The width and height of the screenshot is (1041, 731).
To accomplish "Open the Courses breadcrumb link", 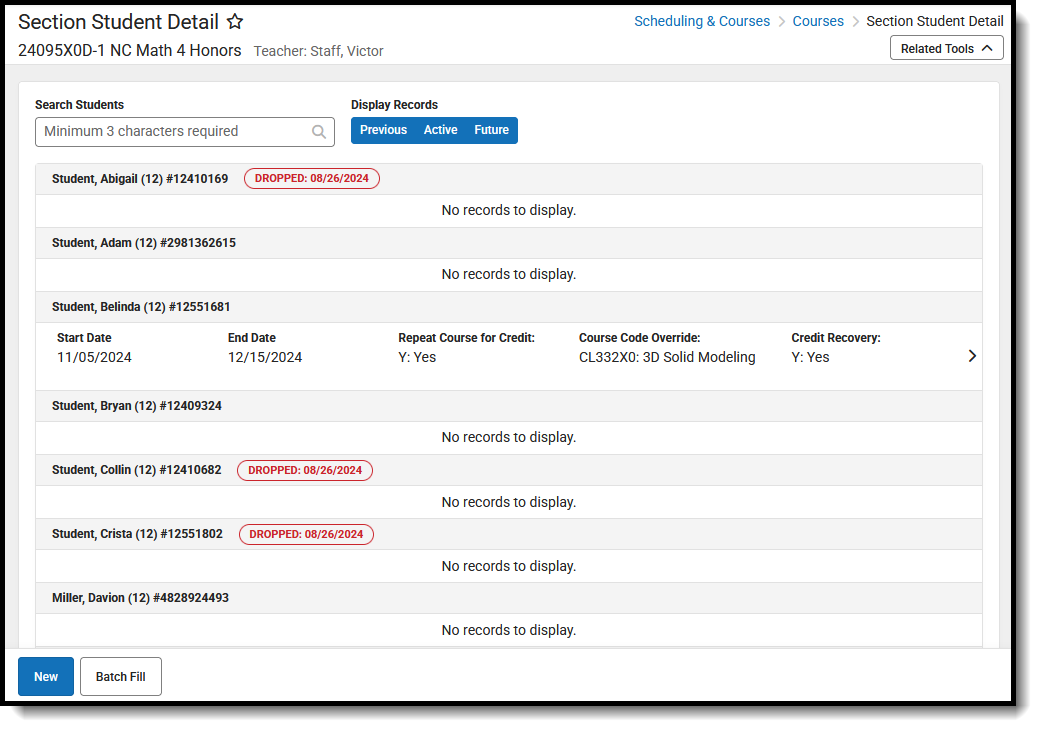I will [818, 20].
